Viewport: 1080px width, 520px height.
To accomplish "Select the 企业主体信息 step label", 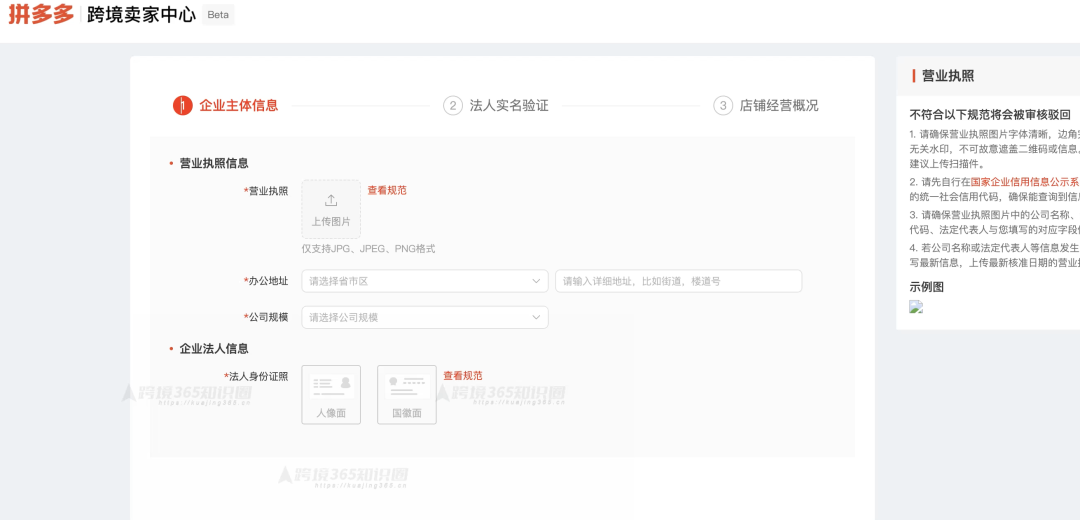I will pyautogui.click(x=238, y=105).
